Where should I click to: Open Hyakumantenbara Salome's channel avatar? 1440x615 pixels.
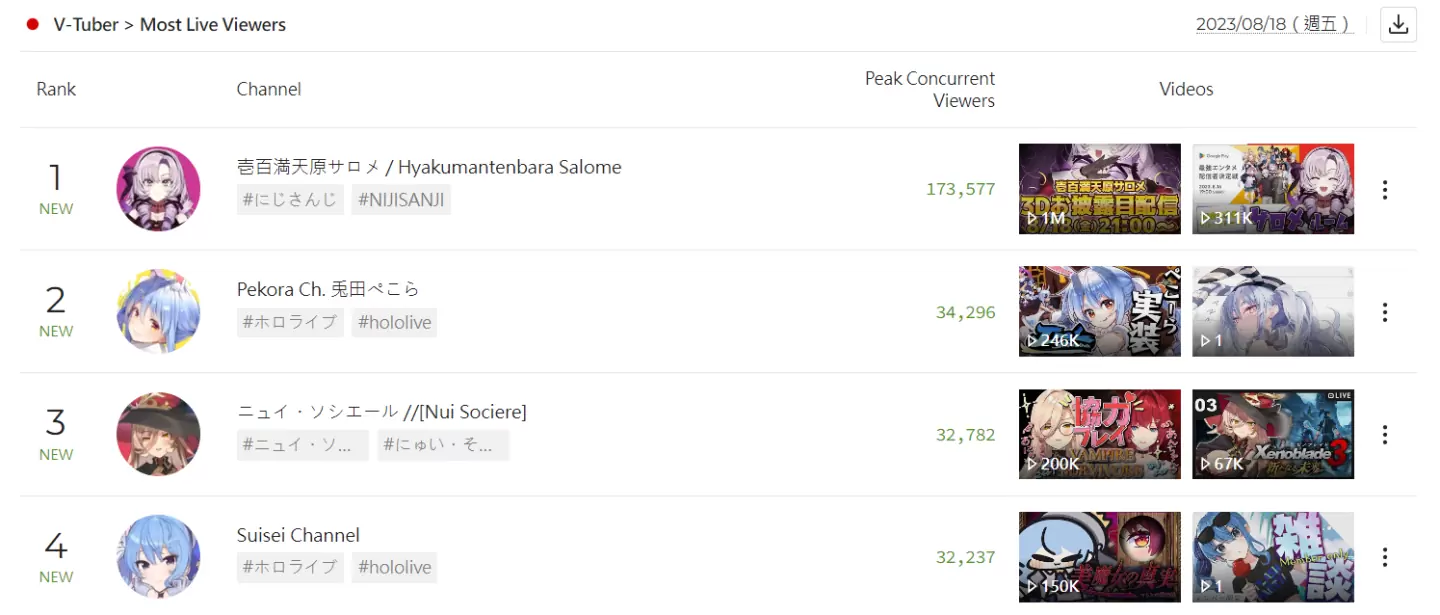(158, 189)
